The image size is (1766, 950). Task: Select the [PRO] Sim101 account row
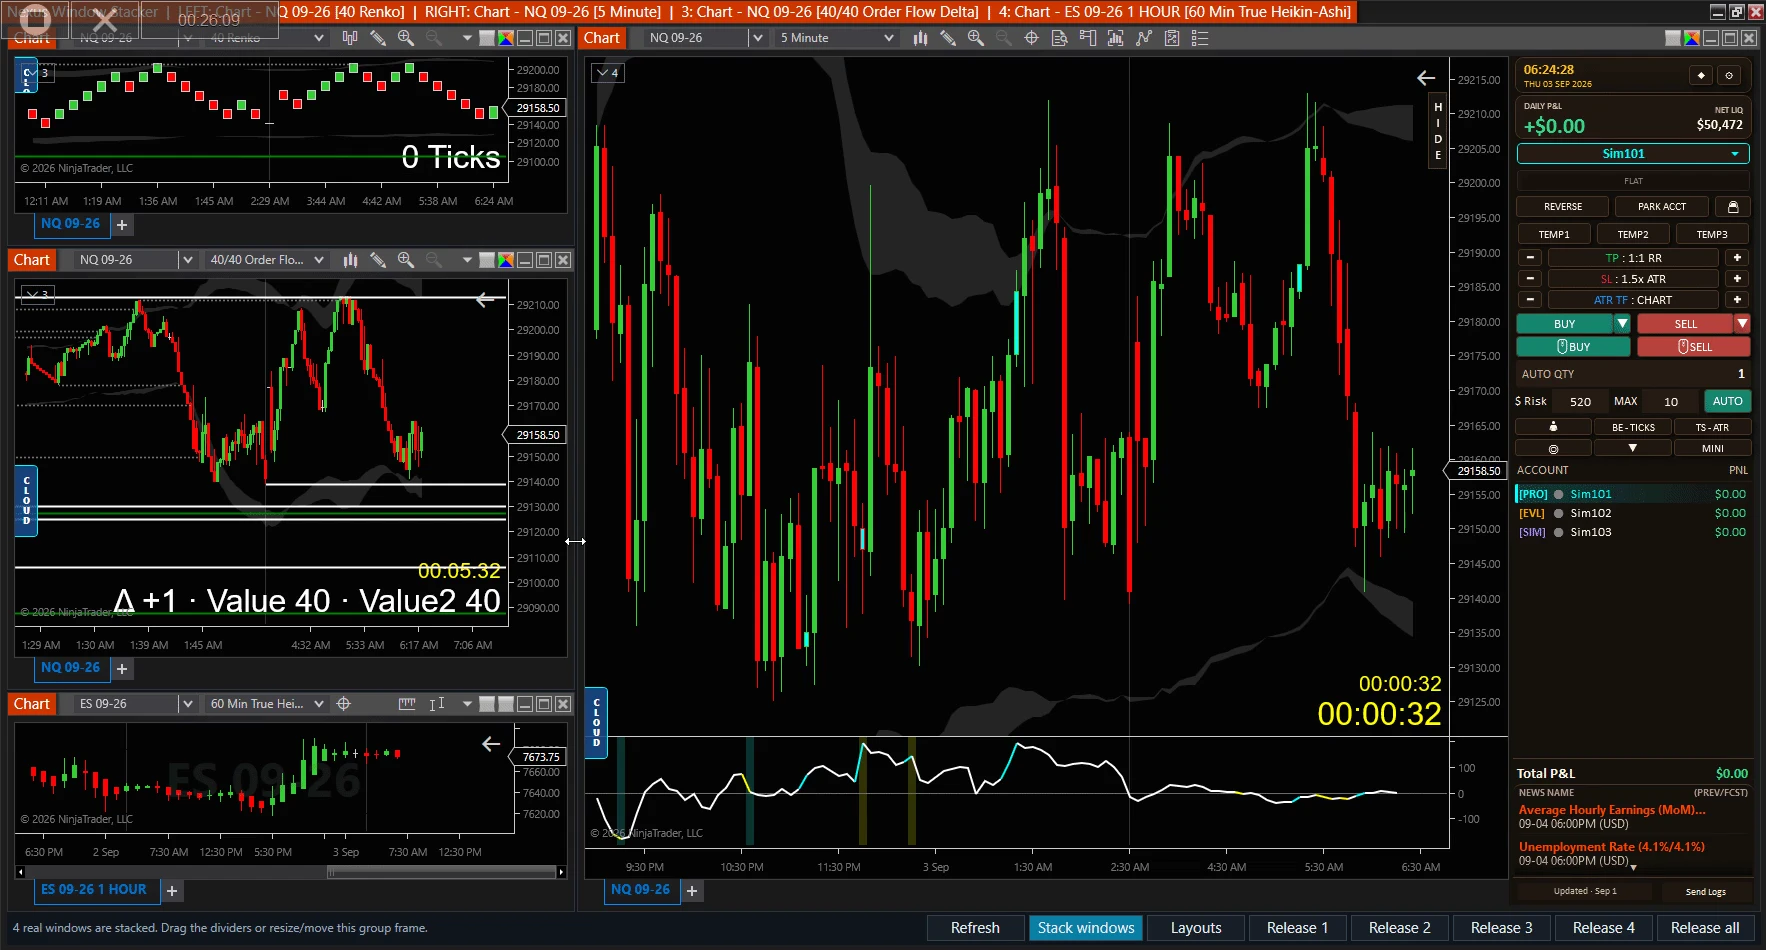tap(1632, 494)
